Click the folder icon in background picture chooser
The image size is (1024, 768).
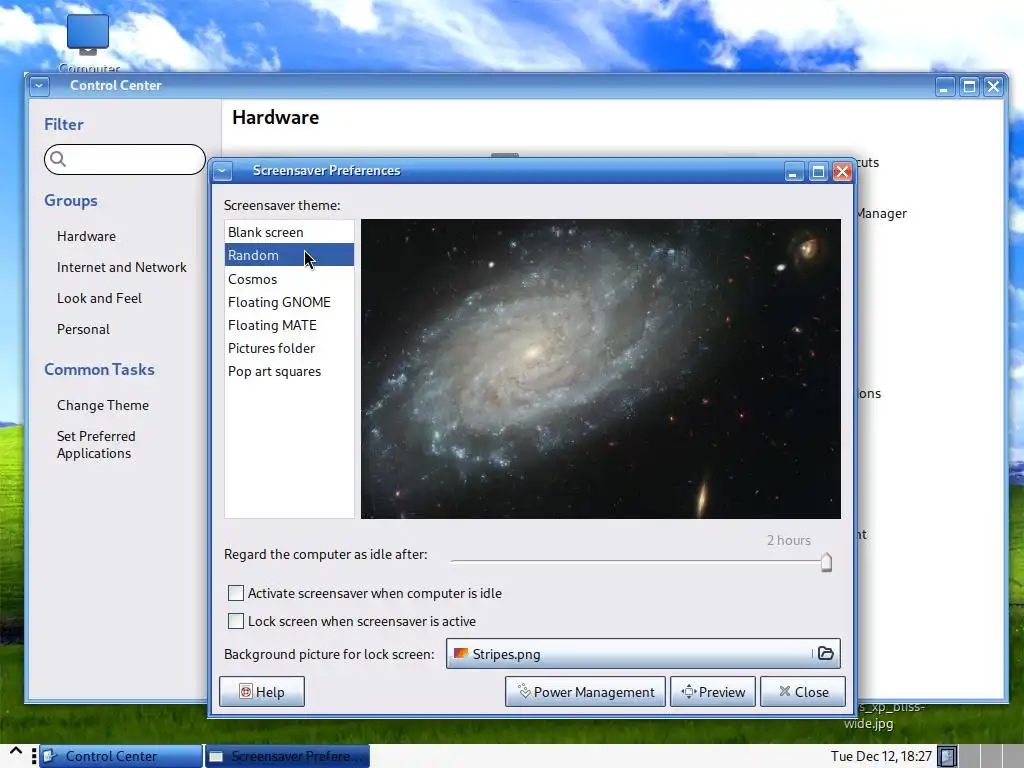coord(825,654)
